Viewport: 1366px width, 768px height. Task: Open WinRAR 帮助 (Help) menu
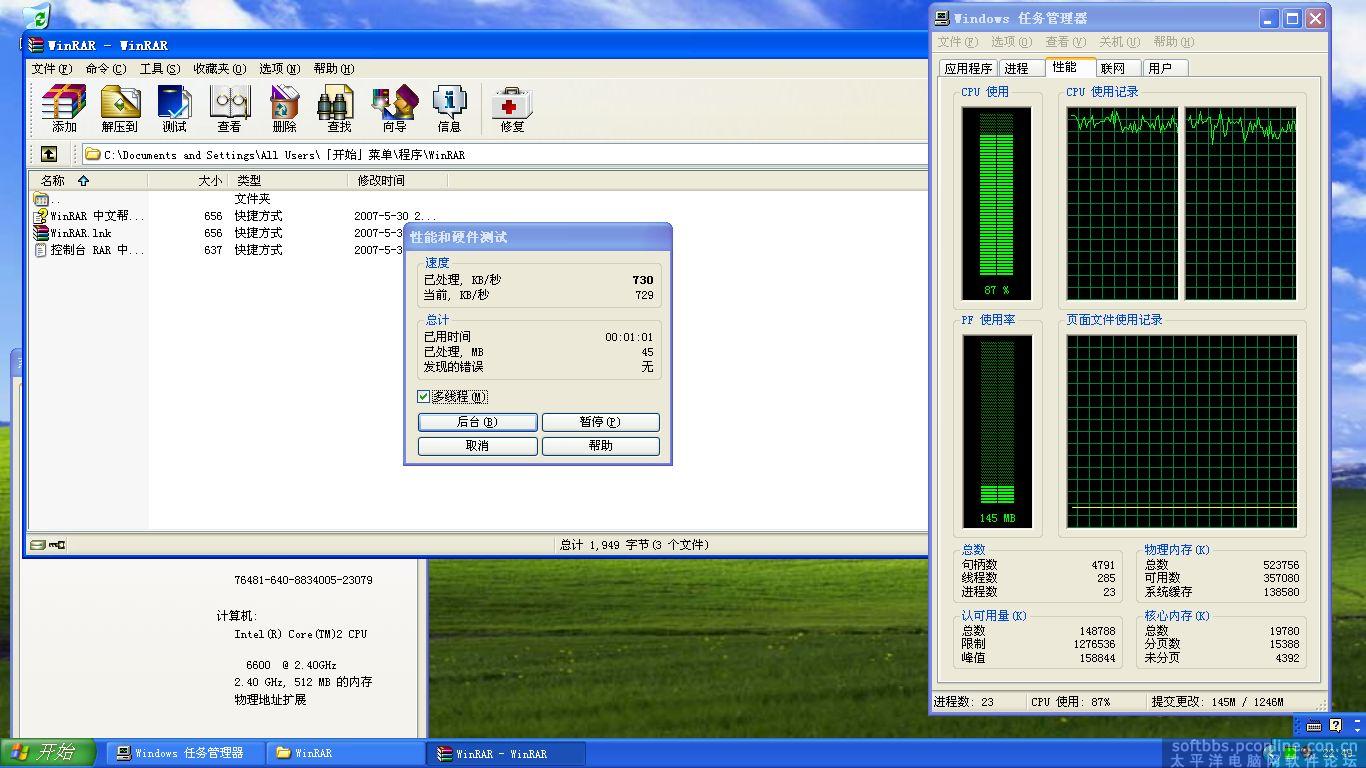[334, 69]
